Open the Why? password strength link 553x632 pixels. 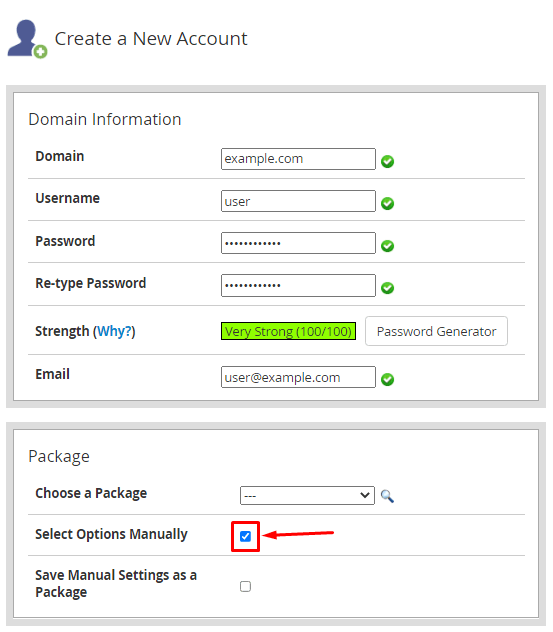point(114,331)
